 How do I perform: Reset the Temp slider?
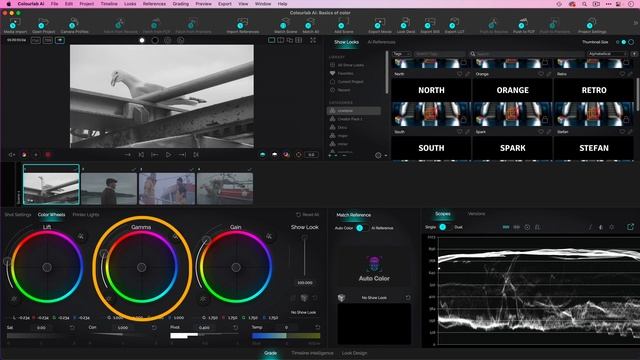(318, 328)
